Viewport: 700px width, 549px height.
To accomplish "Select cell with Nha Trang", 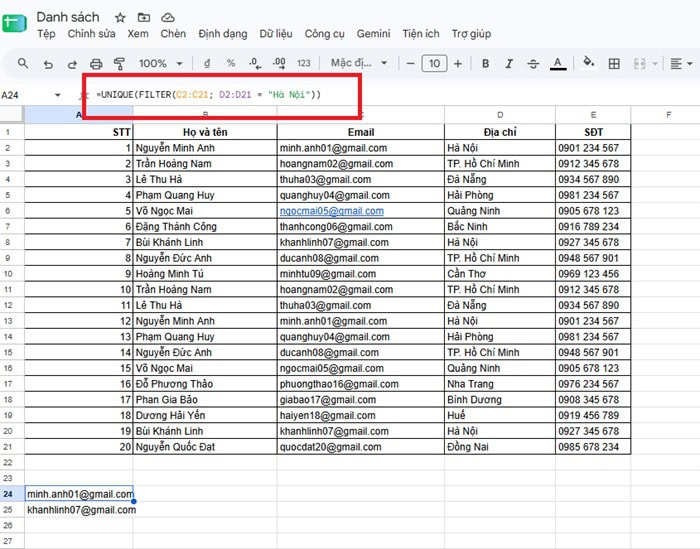I will 500,384.
